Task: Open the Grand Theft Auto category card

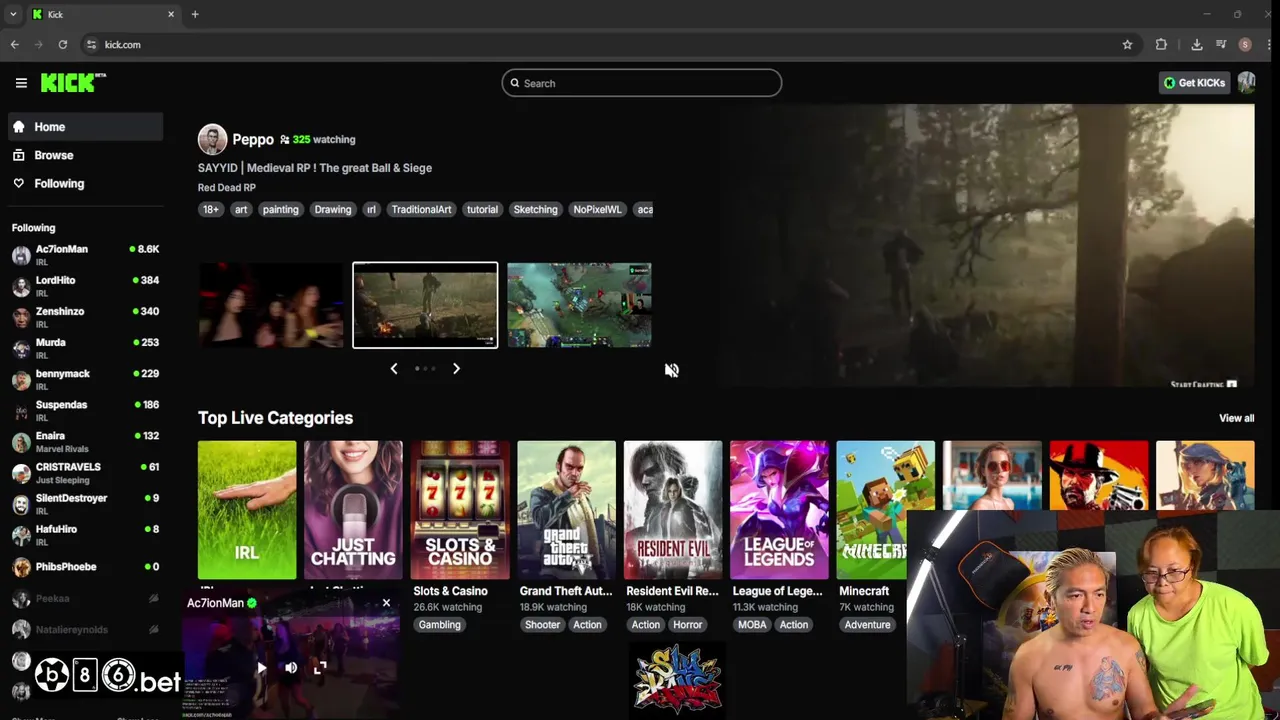Action: pyautogui.click(x=566, y=510)
